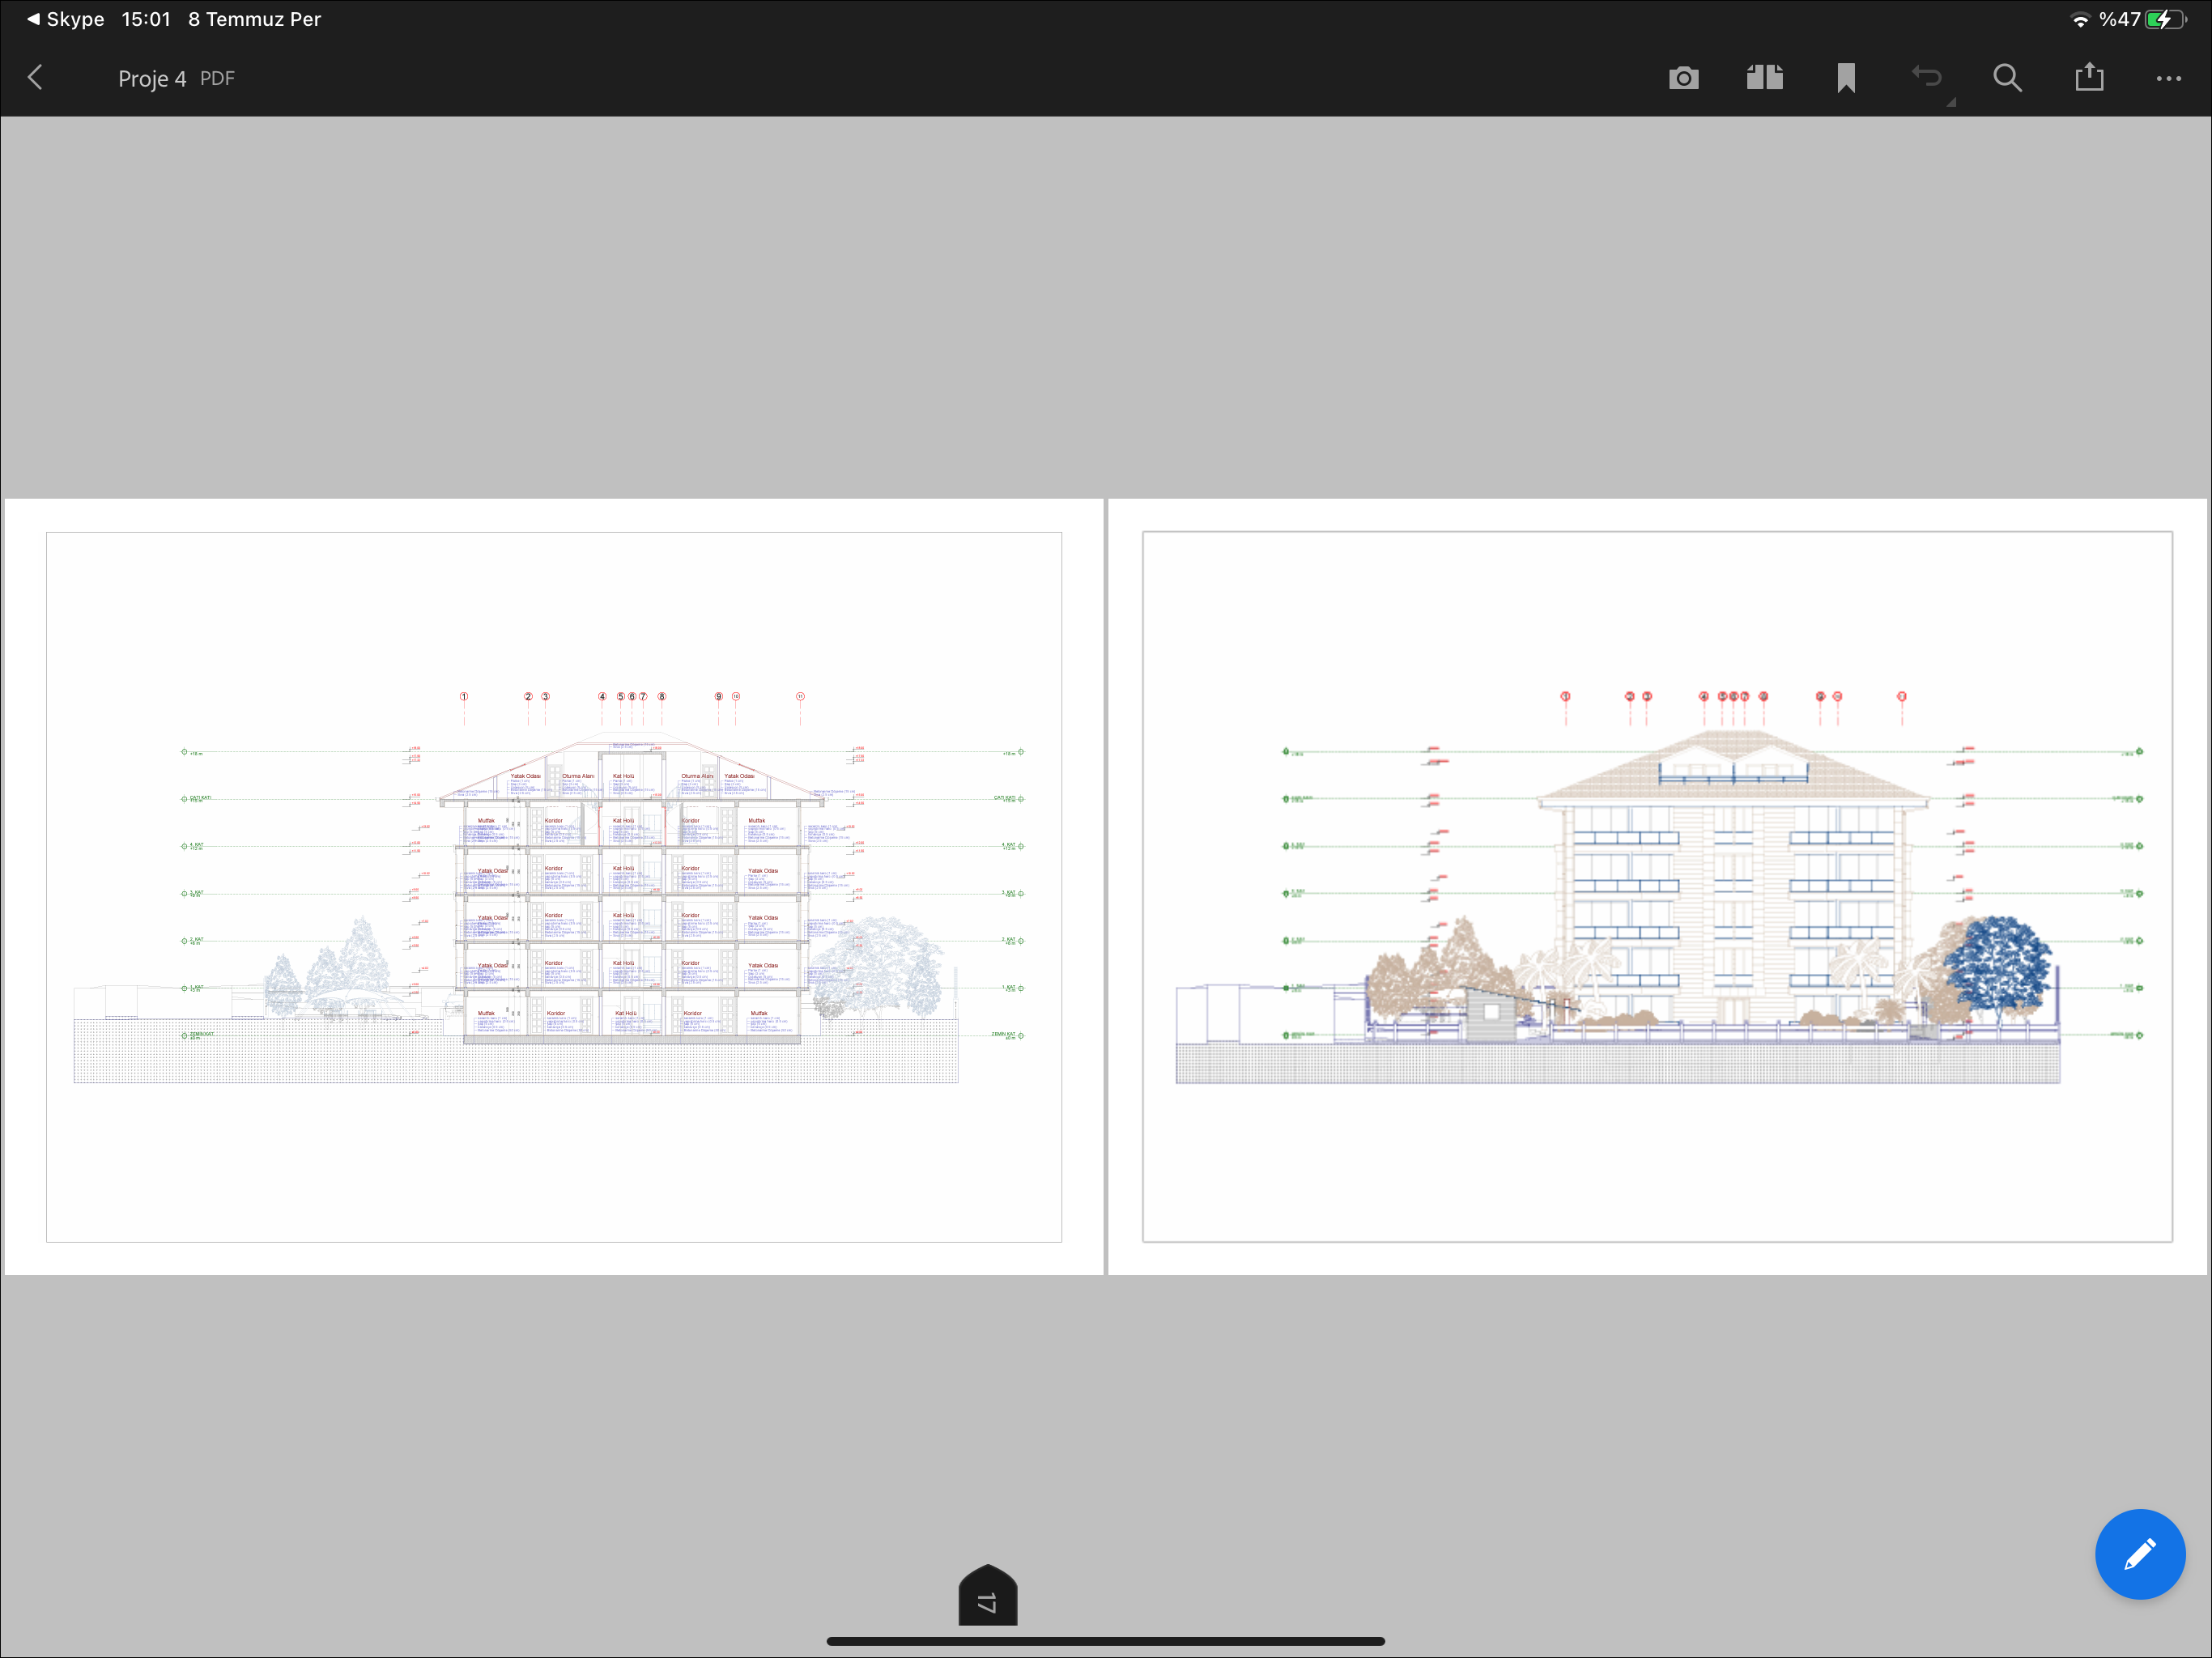Screen dimensions: 2212x1658
Task: Return to Skype from status bar
Action: (65, 19)
